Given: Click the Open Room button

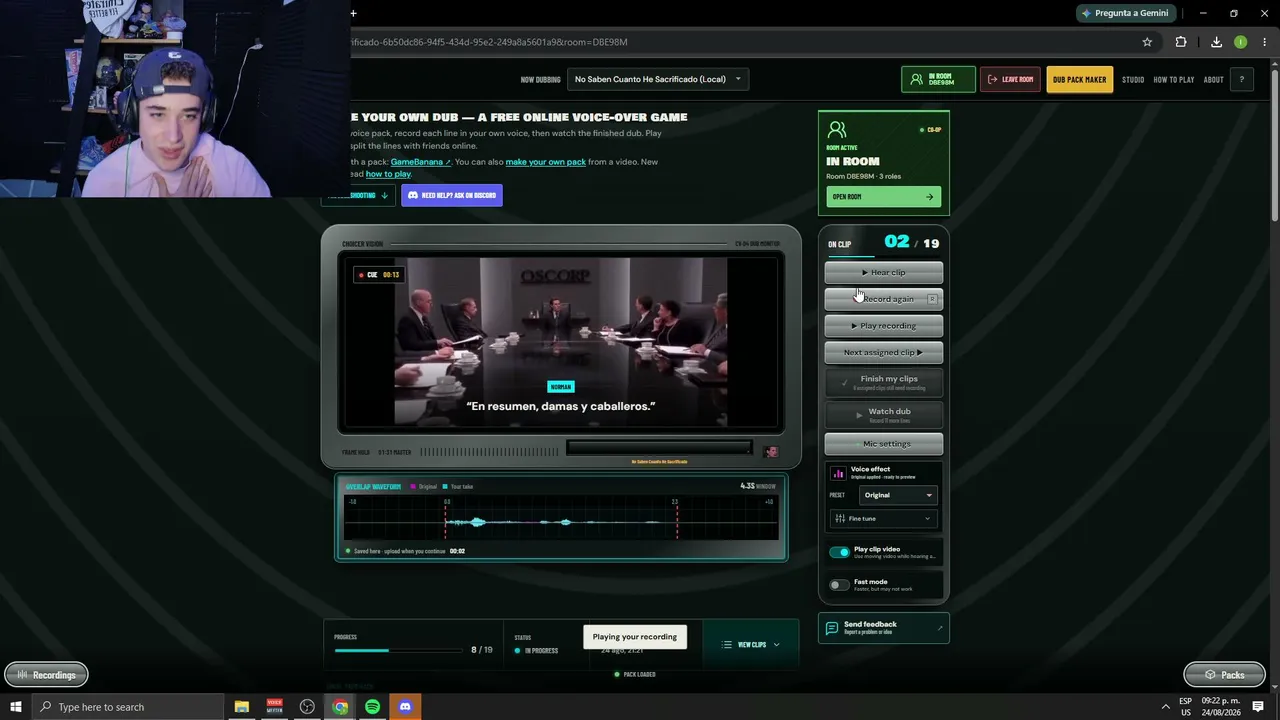Looking at the screenshot, I should pyautogui.click(x=883, y=197).
